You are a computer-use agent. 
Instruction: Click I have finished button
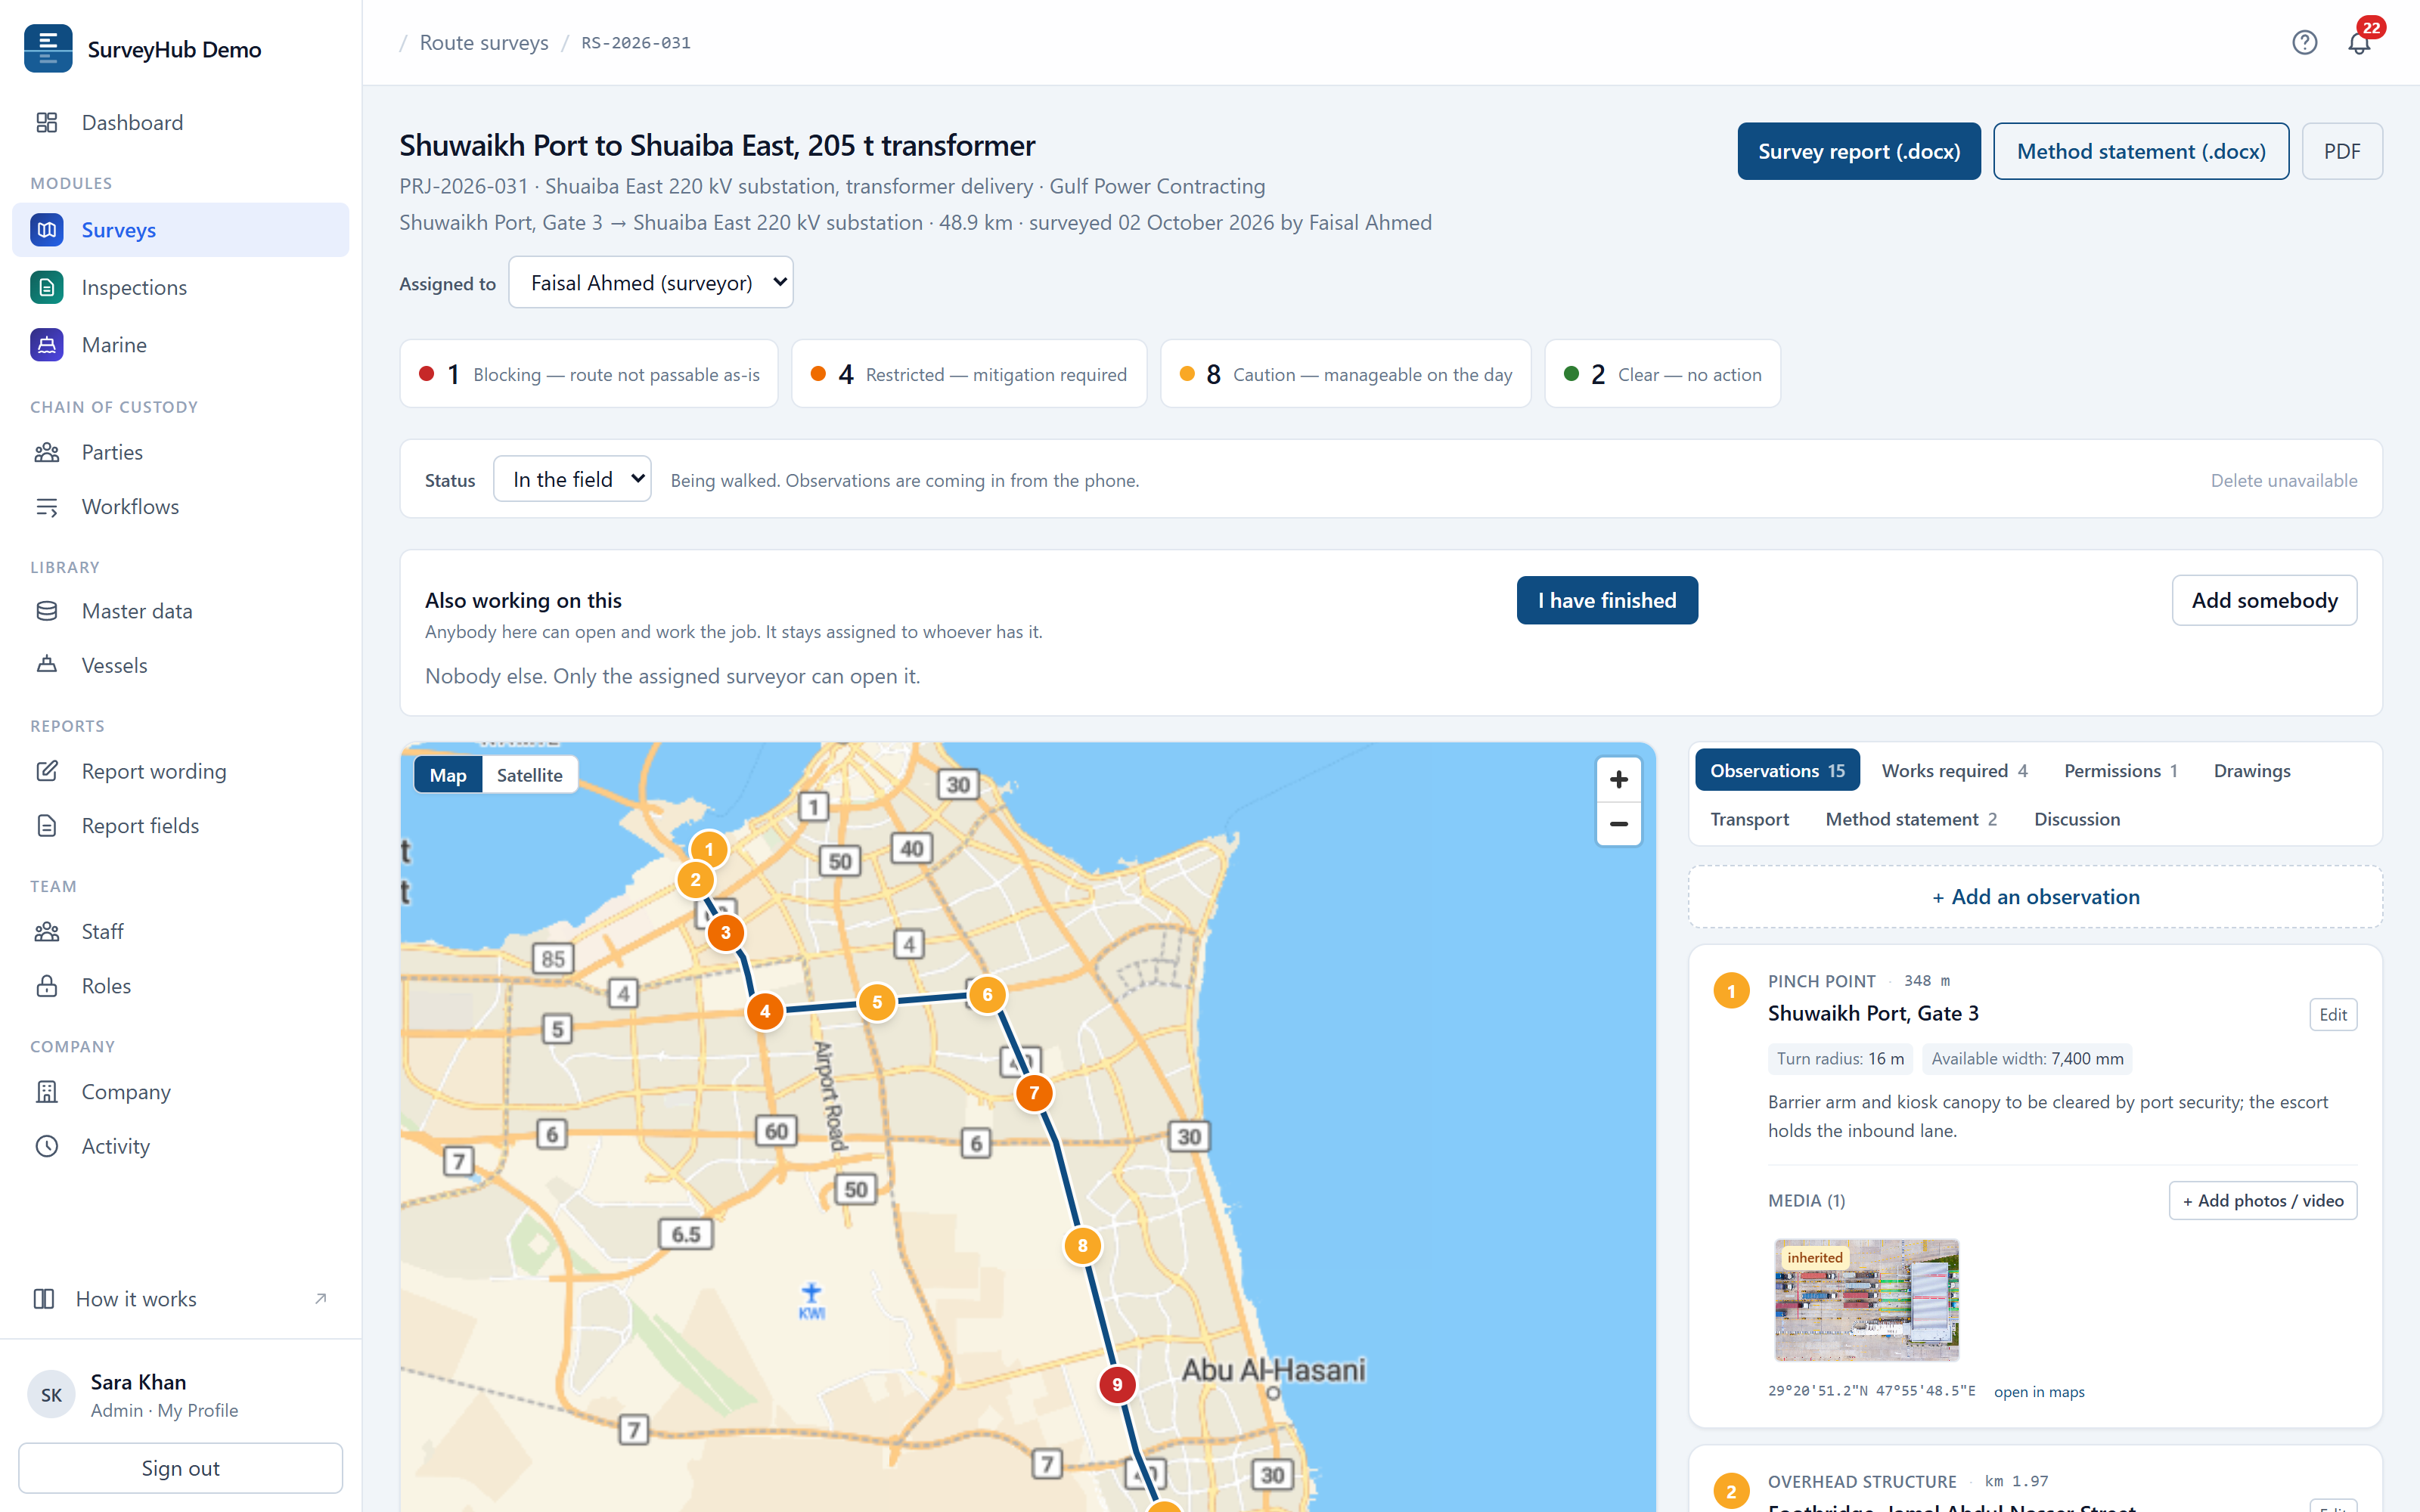pyautogui.click(x=1607, y=600)
